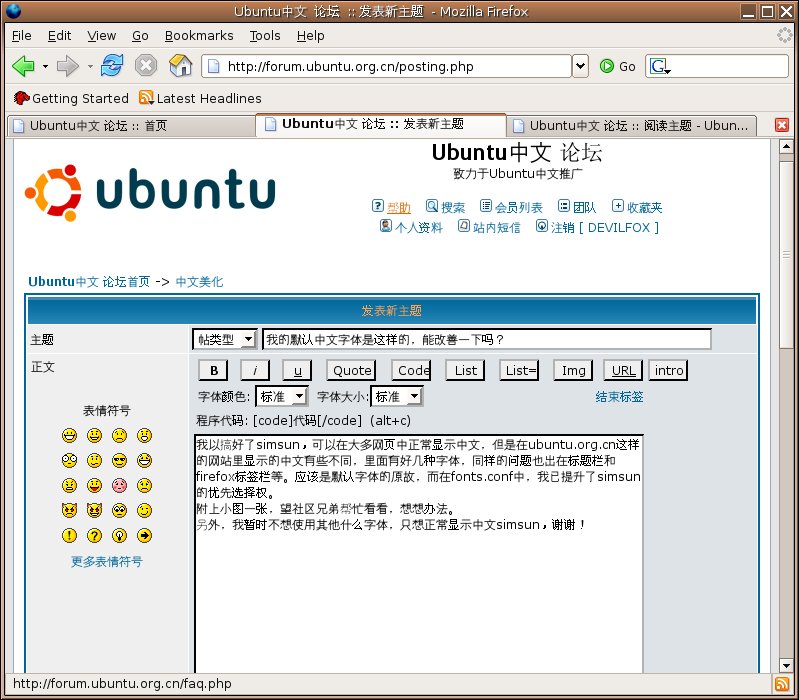The width and height of the screenshot is (799, 700).
Task: Click the URL BBCode button
Action: point(623,370)
